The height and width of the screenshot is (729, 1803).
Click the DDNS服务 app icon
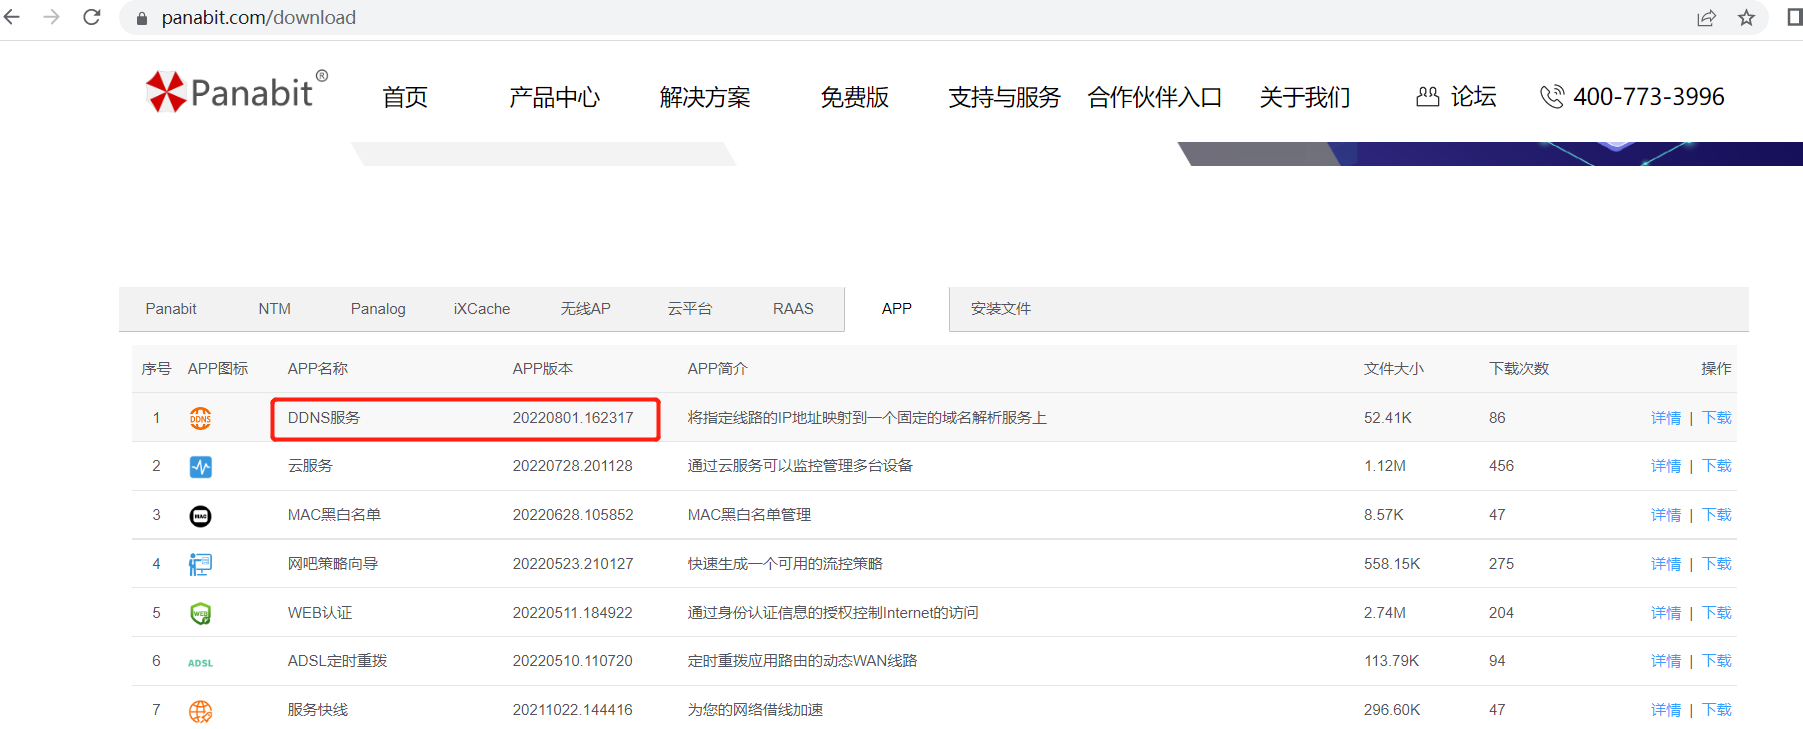(x=200, y=418)
